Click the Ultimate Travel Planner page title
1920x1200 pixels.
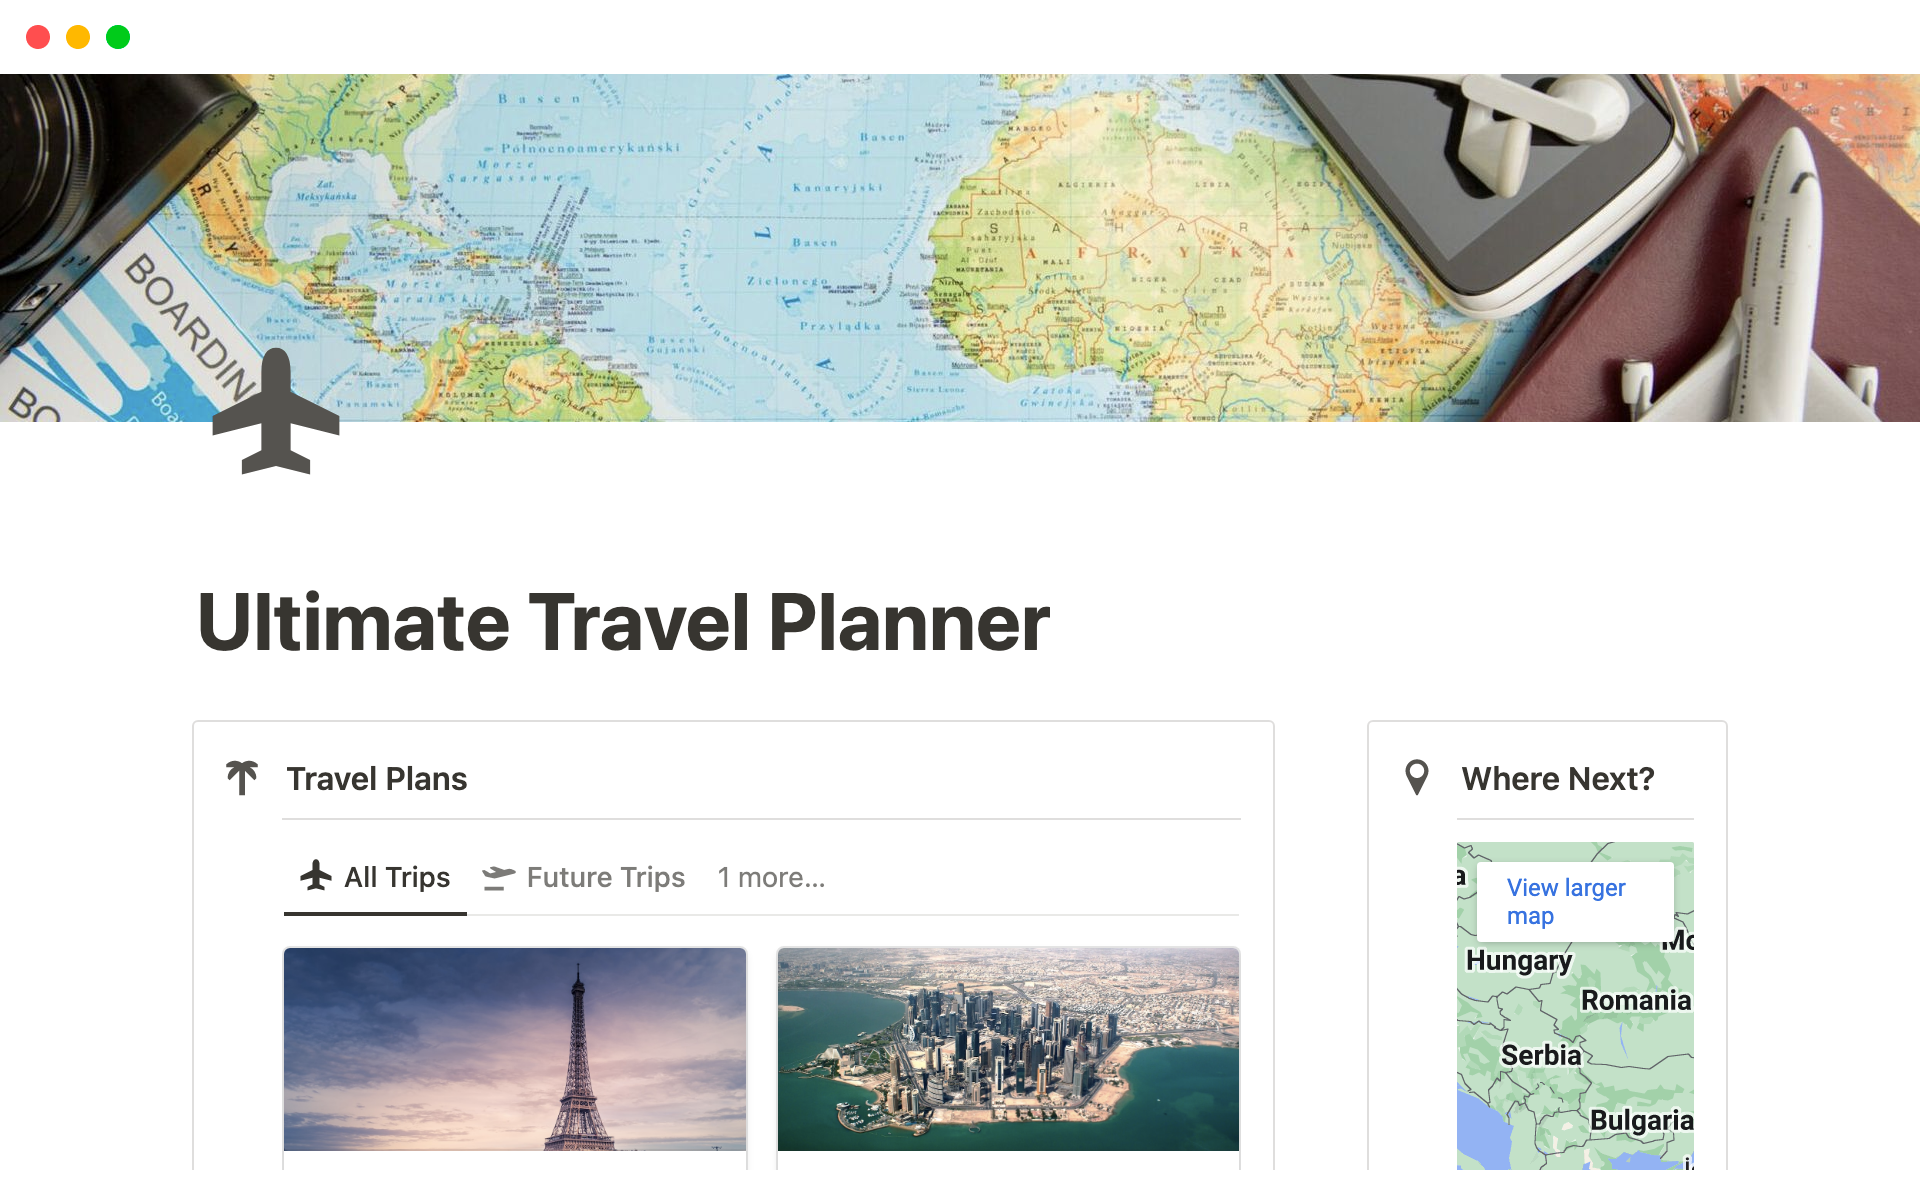click(623, 622)
